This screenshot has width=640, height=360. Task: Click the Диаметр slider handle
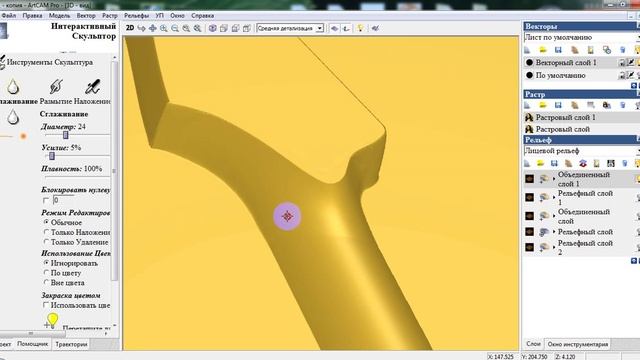(65, 135)
